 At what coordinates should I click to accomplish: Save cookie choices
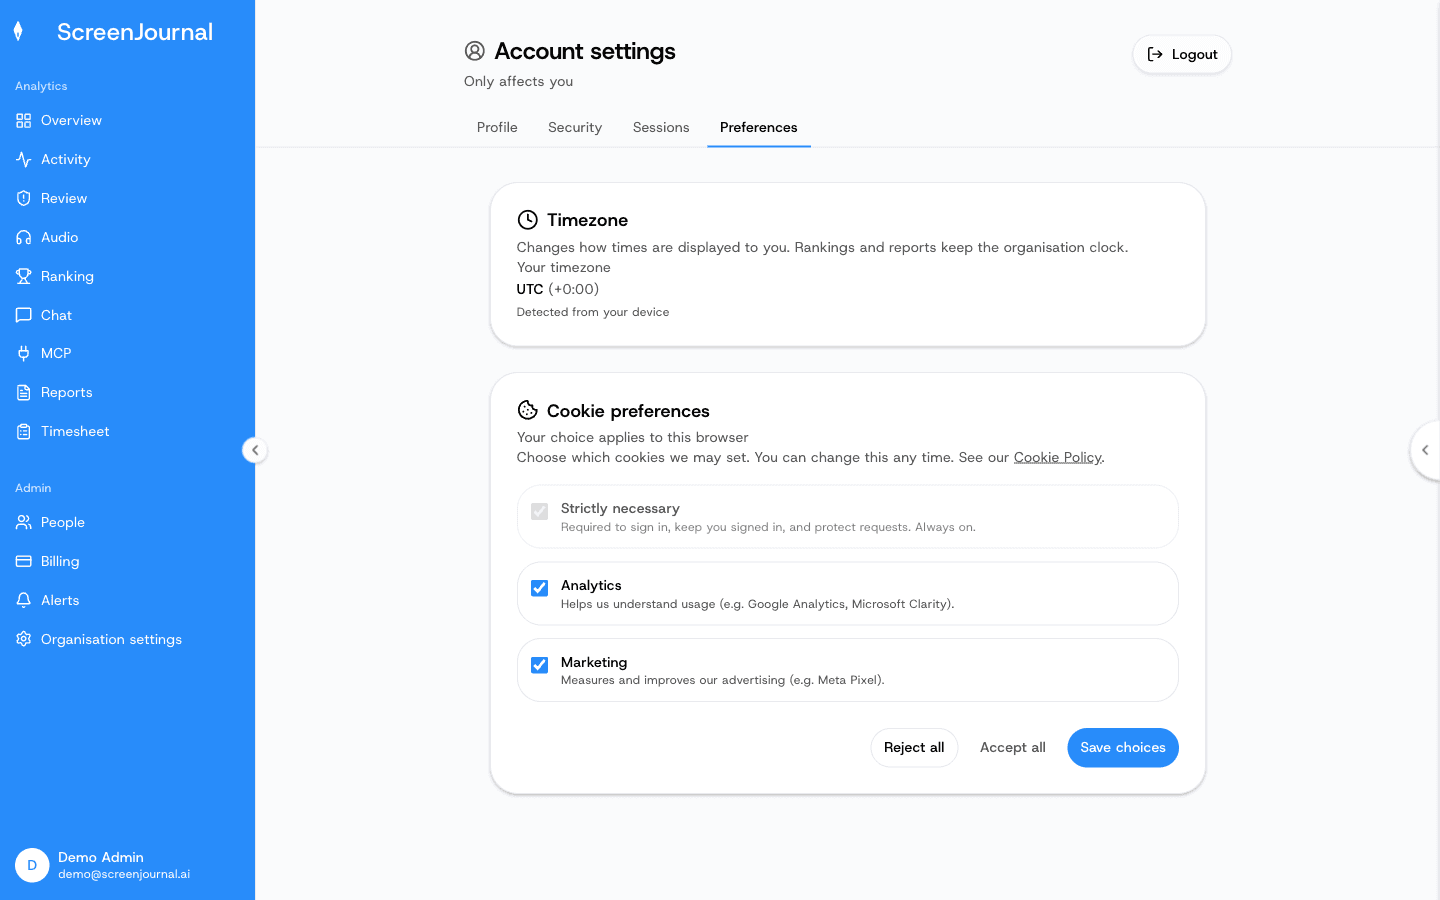(x=1123, y=748)
